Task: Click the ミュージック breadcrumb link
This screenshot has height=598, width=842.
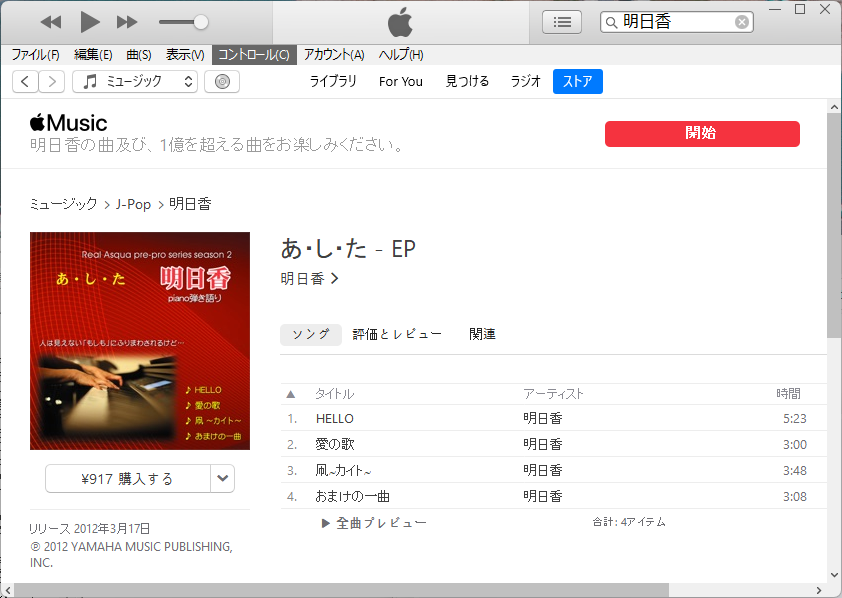Action: click(63, 204)
